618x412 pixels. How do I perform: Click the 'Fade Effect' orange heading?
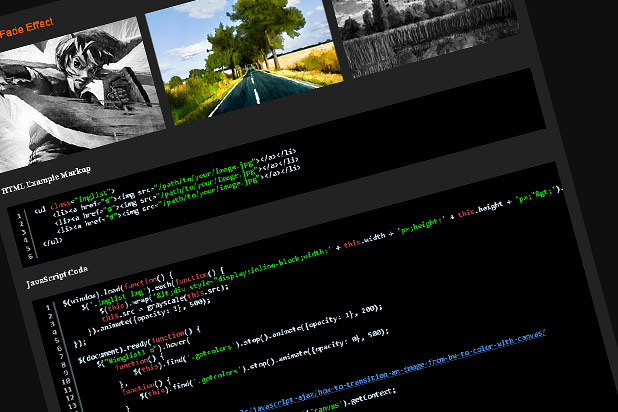(26, 28)
